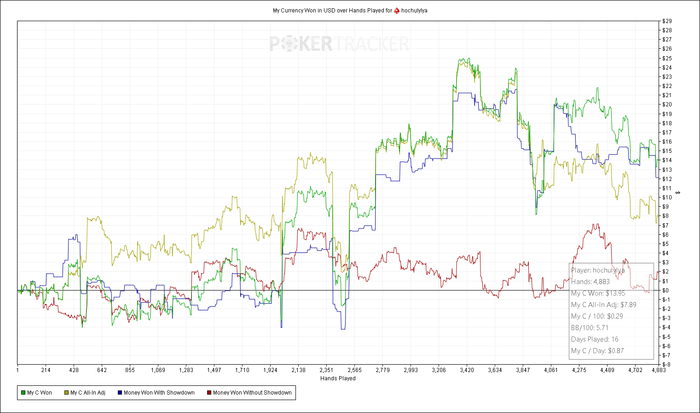Click the My C / Day: $0.87 stat
This screenshot has height=413, width=700.
pyautogui.click(x=597, y=351)
